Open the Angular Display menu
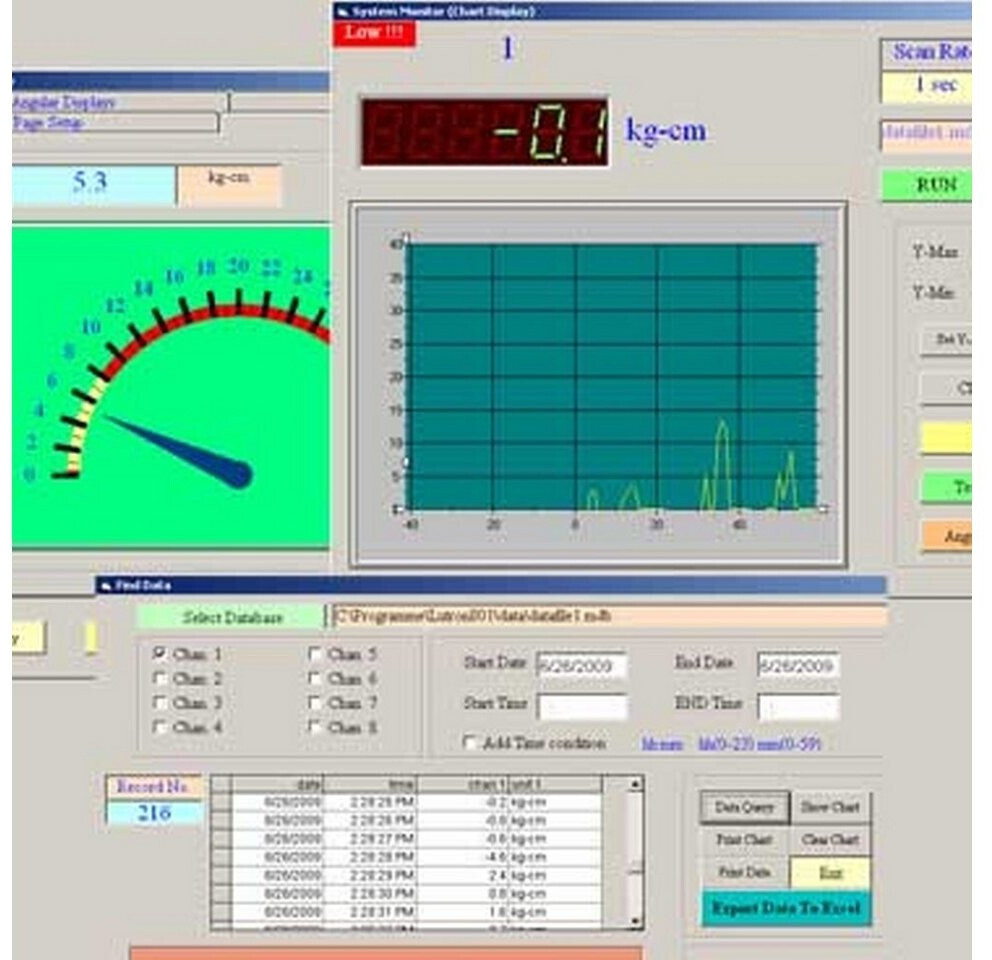This screenshot has height=960, width=992. pos(63,102)
